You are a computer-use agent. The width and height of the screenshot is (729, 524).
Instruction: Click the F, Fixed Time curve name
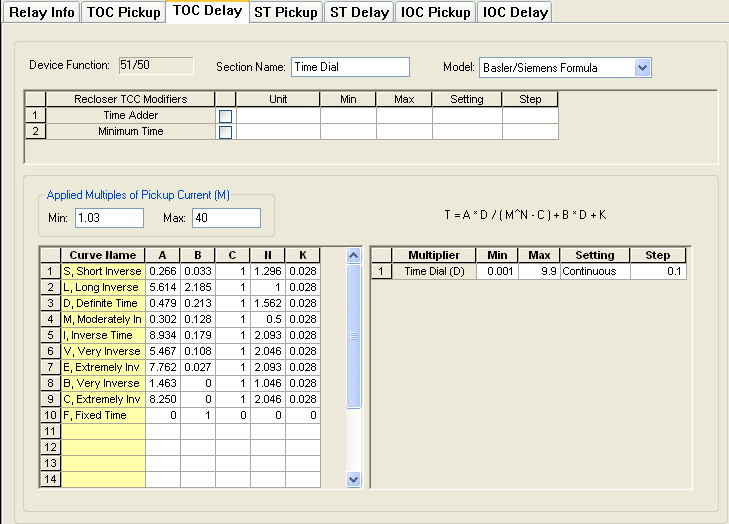[x=102, y=415]
